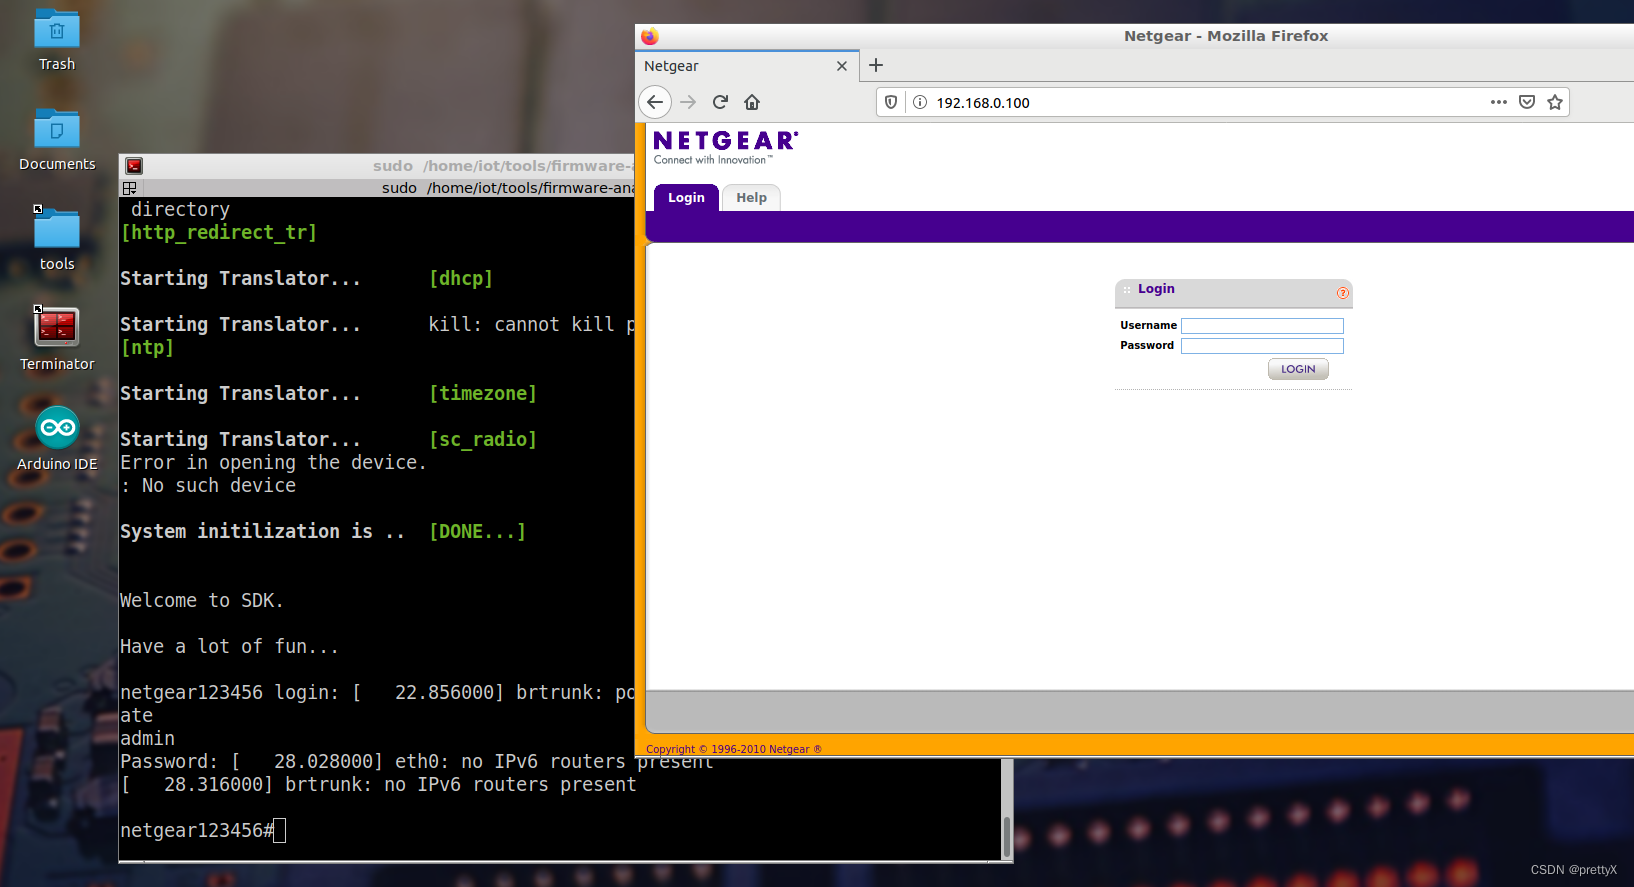The image size is (1634, 887).
Task: Click the Login panel heading
Action: click(1156, 289)
